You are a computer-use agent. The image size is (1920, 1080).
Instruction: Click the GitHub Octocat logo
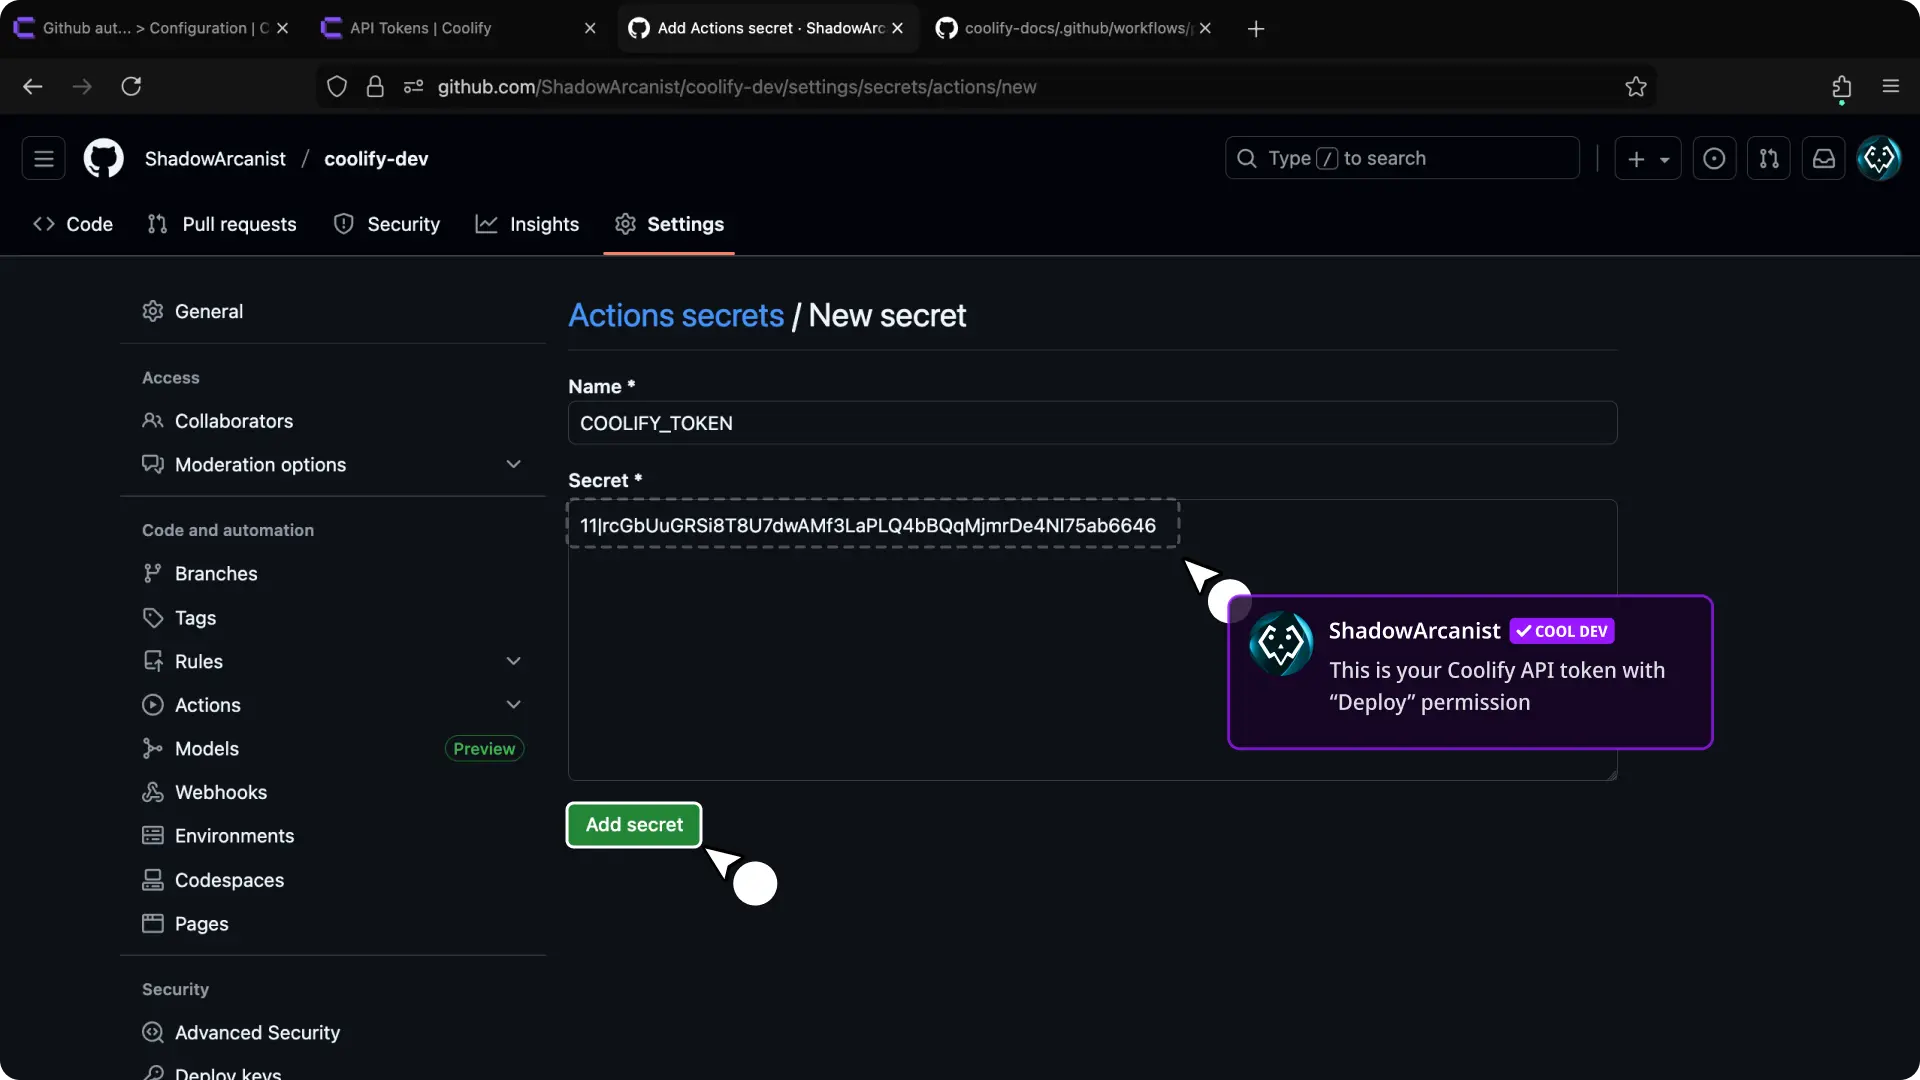(103, 159)
